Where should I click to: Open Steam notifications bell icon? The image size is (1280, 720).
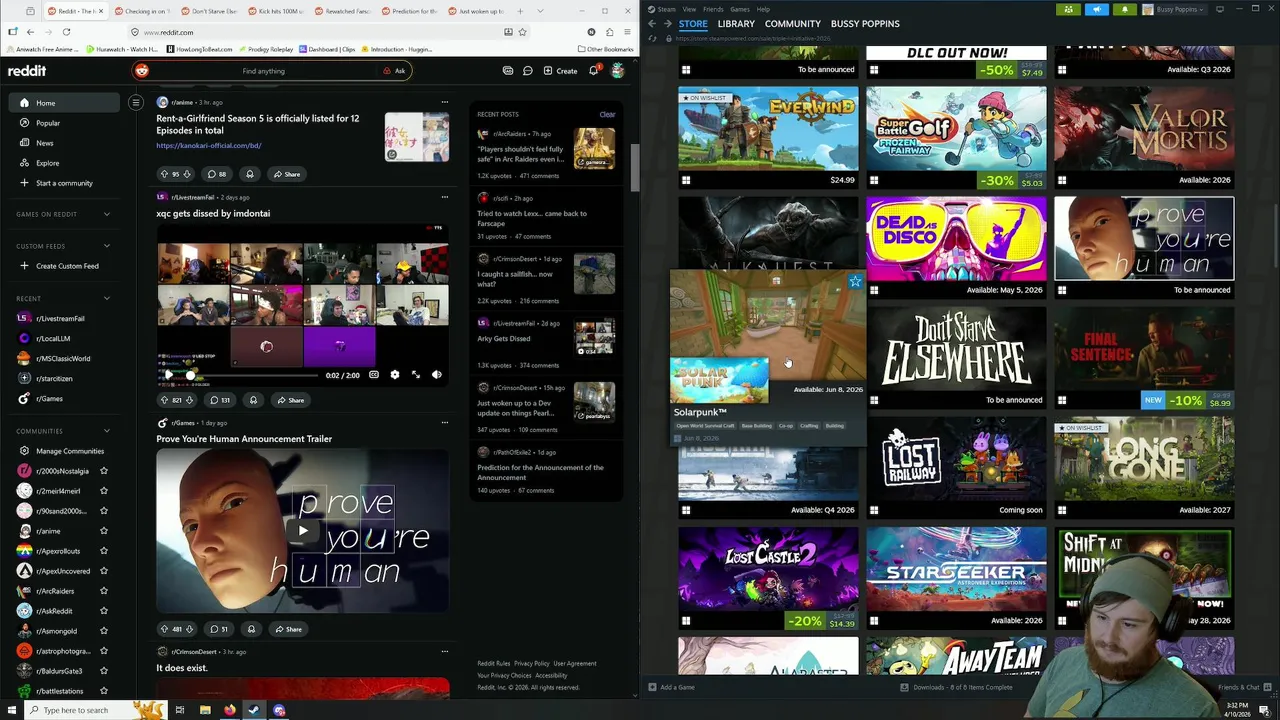1124,9
